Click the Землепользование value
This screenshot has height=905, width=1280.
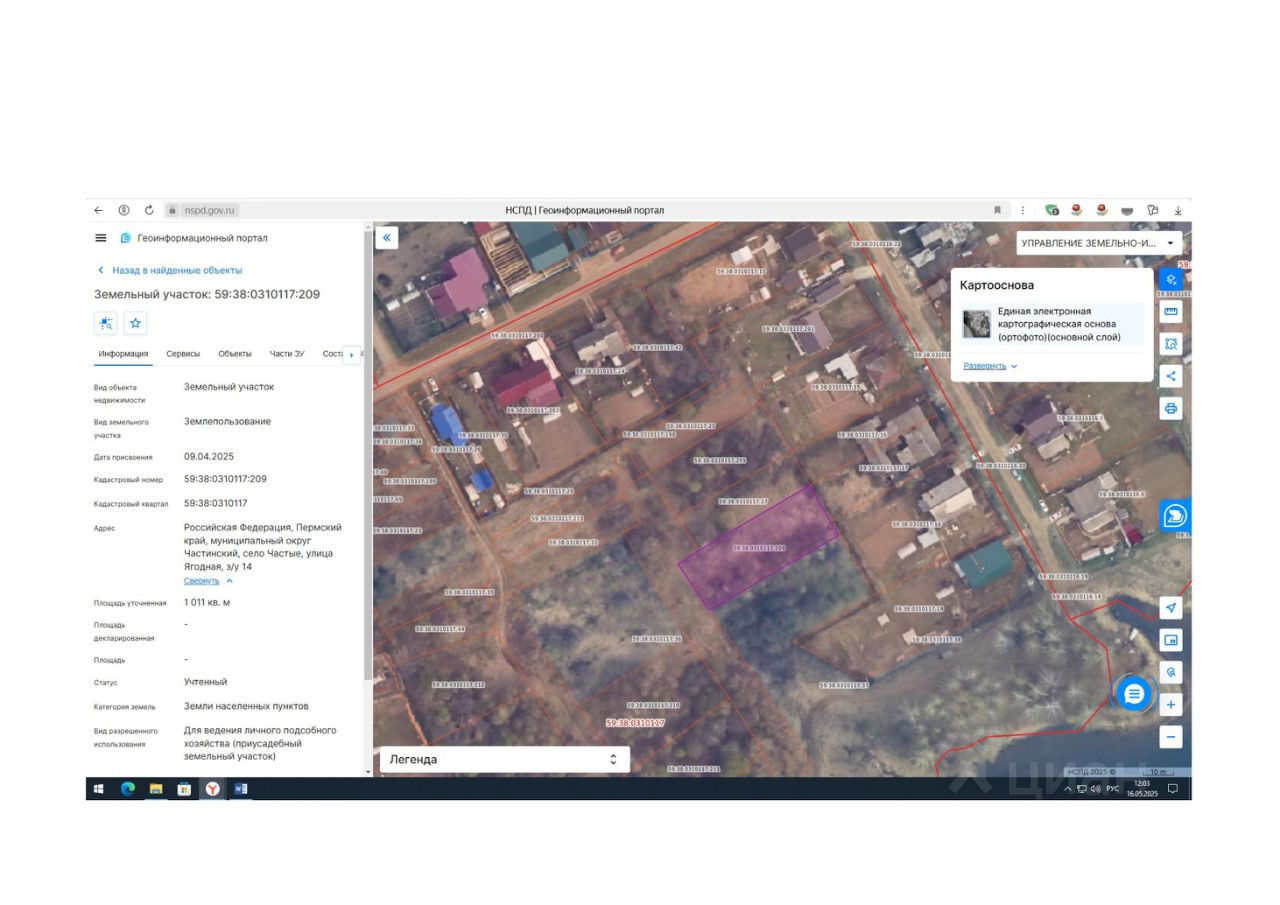click(x=227, y=421)
